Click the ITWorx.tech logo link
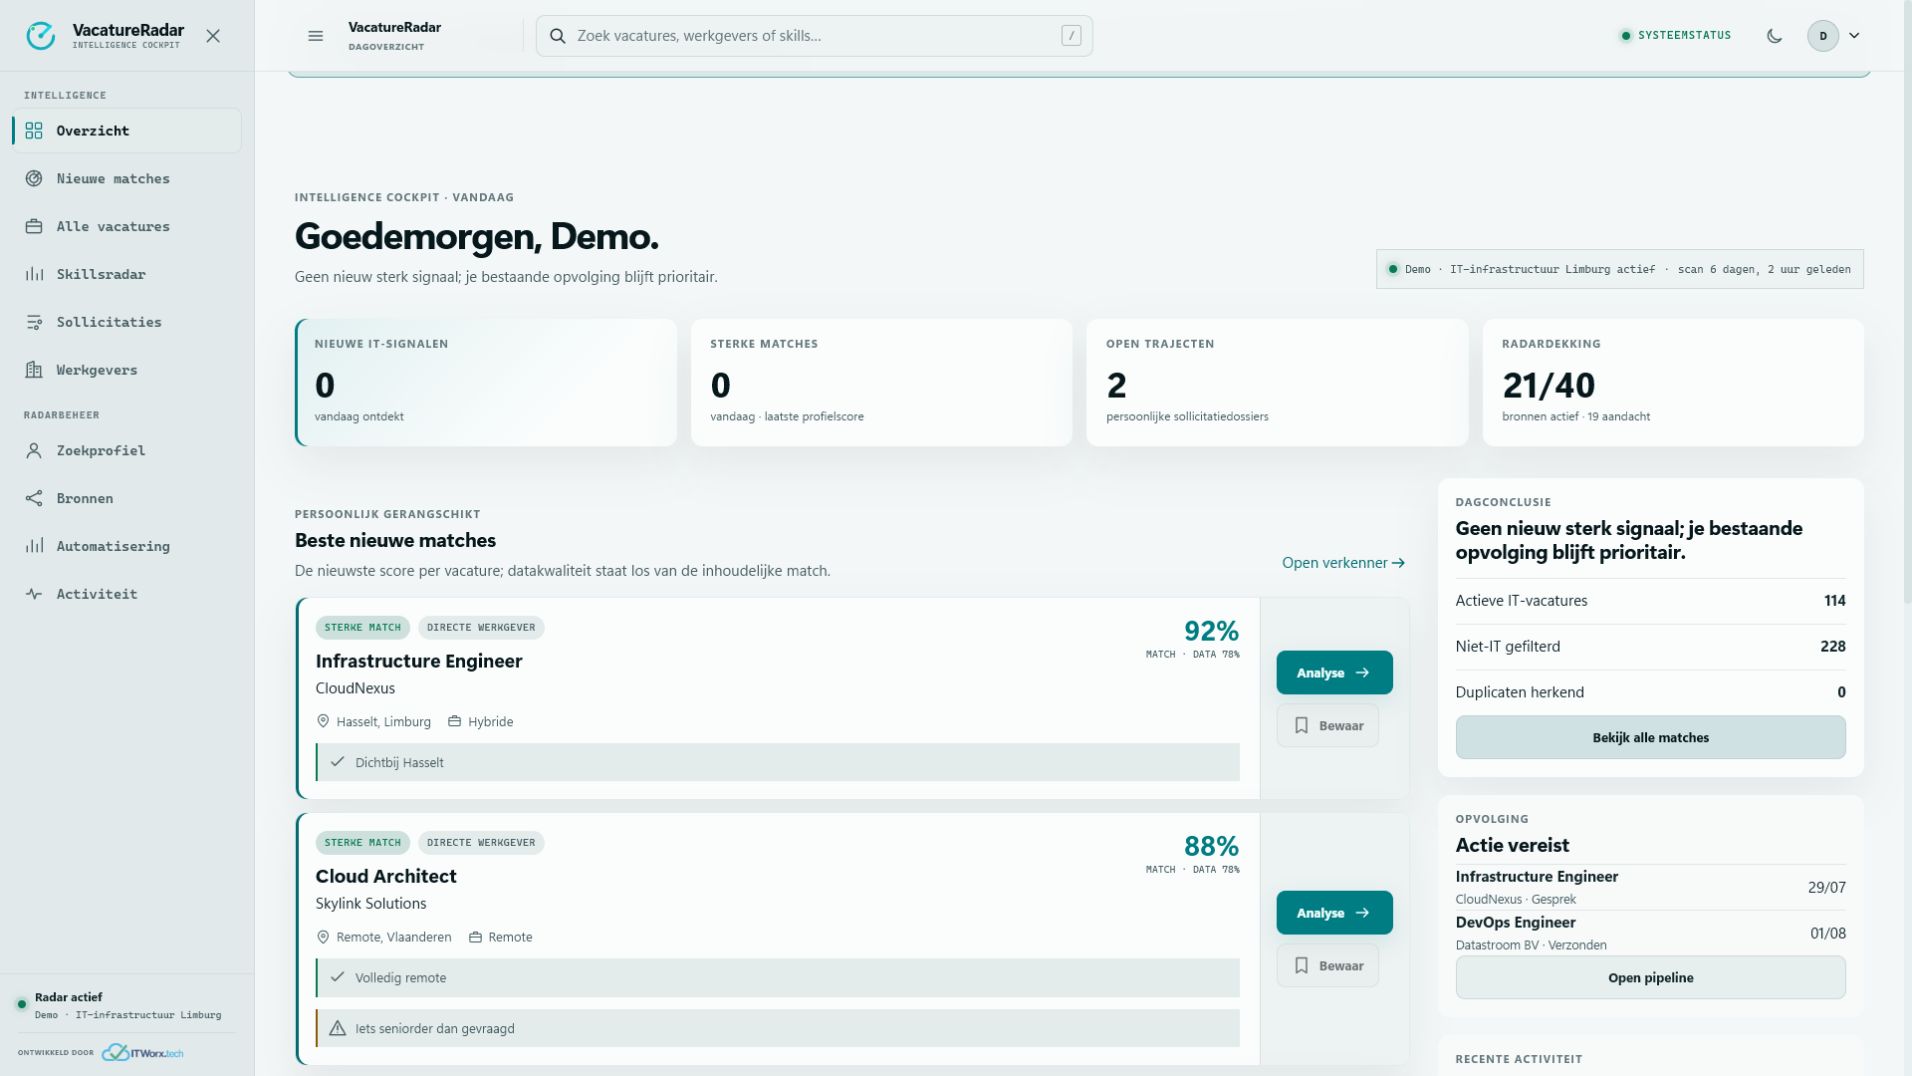 pyautogui.click(x=143, y=1053)
